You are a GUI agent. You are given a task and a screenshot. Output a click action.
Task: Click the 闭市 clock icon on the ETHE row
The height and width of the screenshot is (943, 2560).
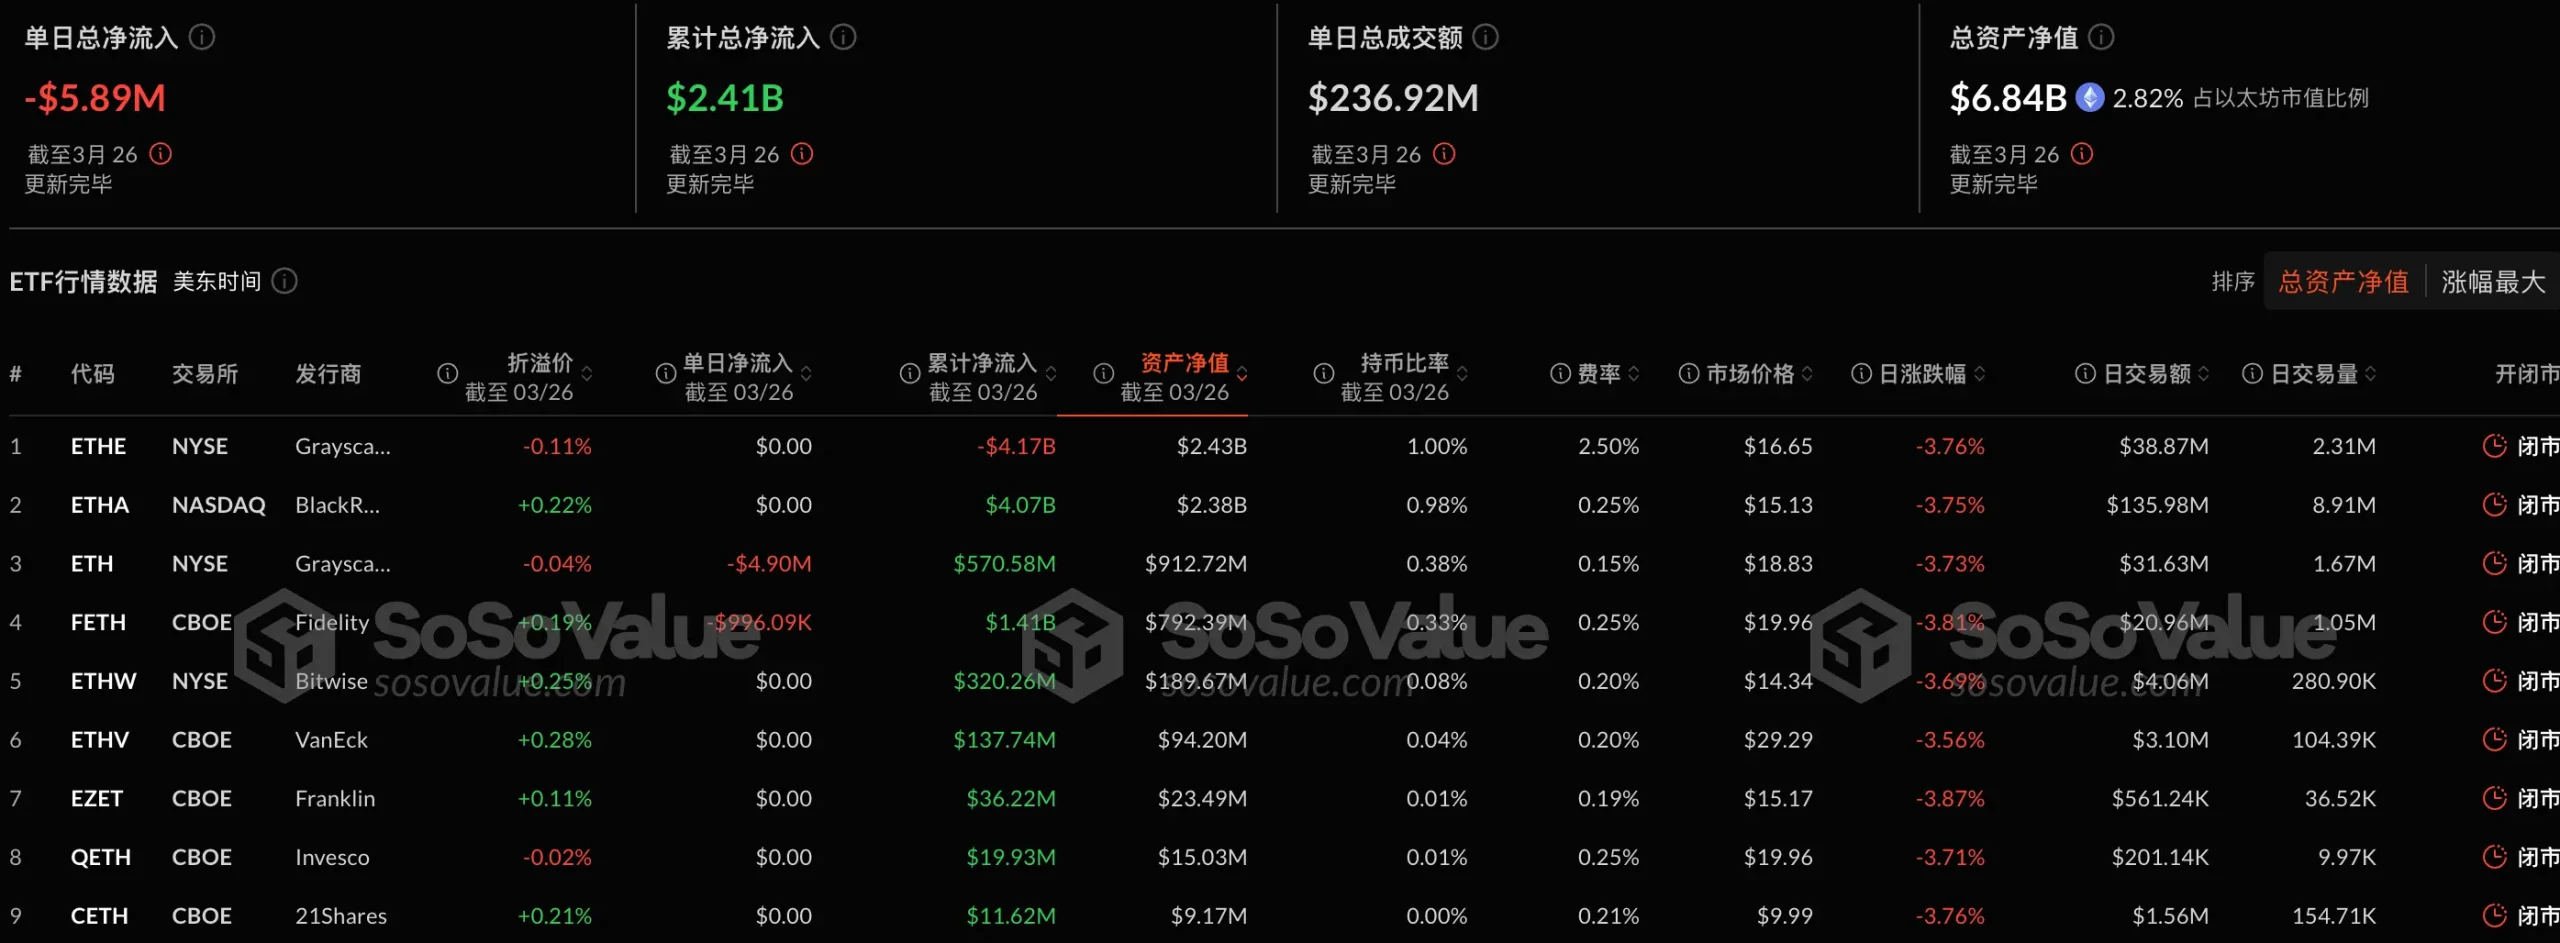coord(2493,446)
